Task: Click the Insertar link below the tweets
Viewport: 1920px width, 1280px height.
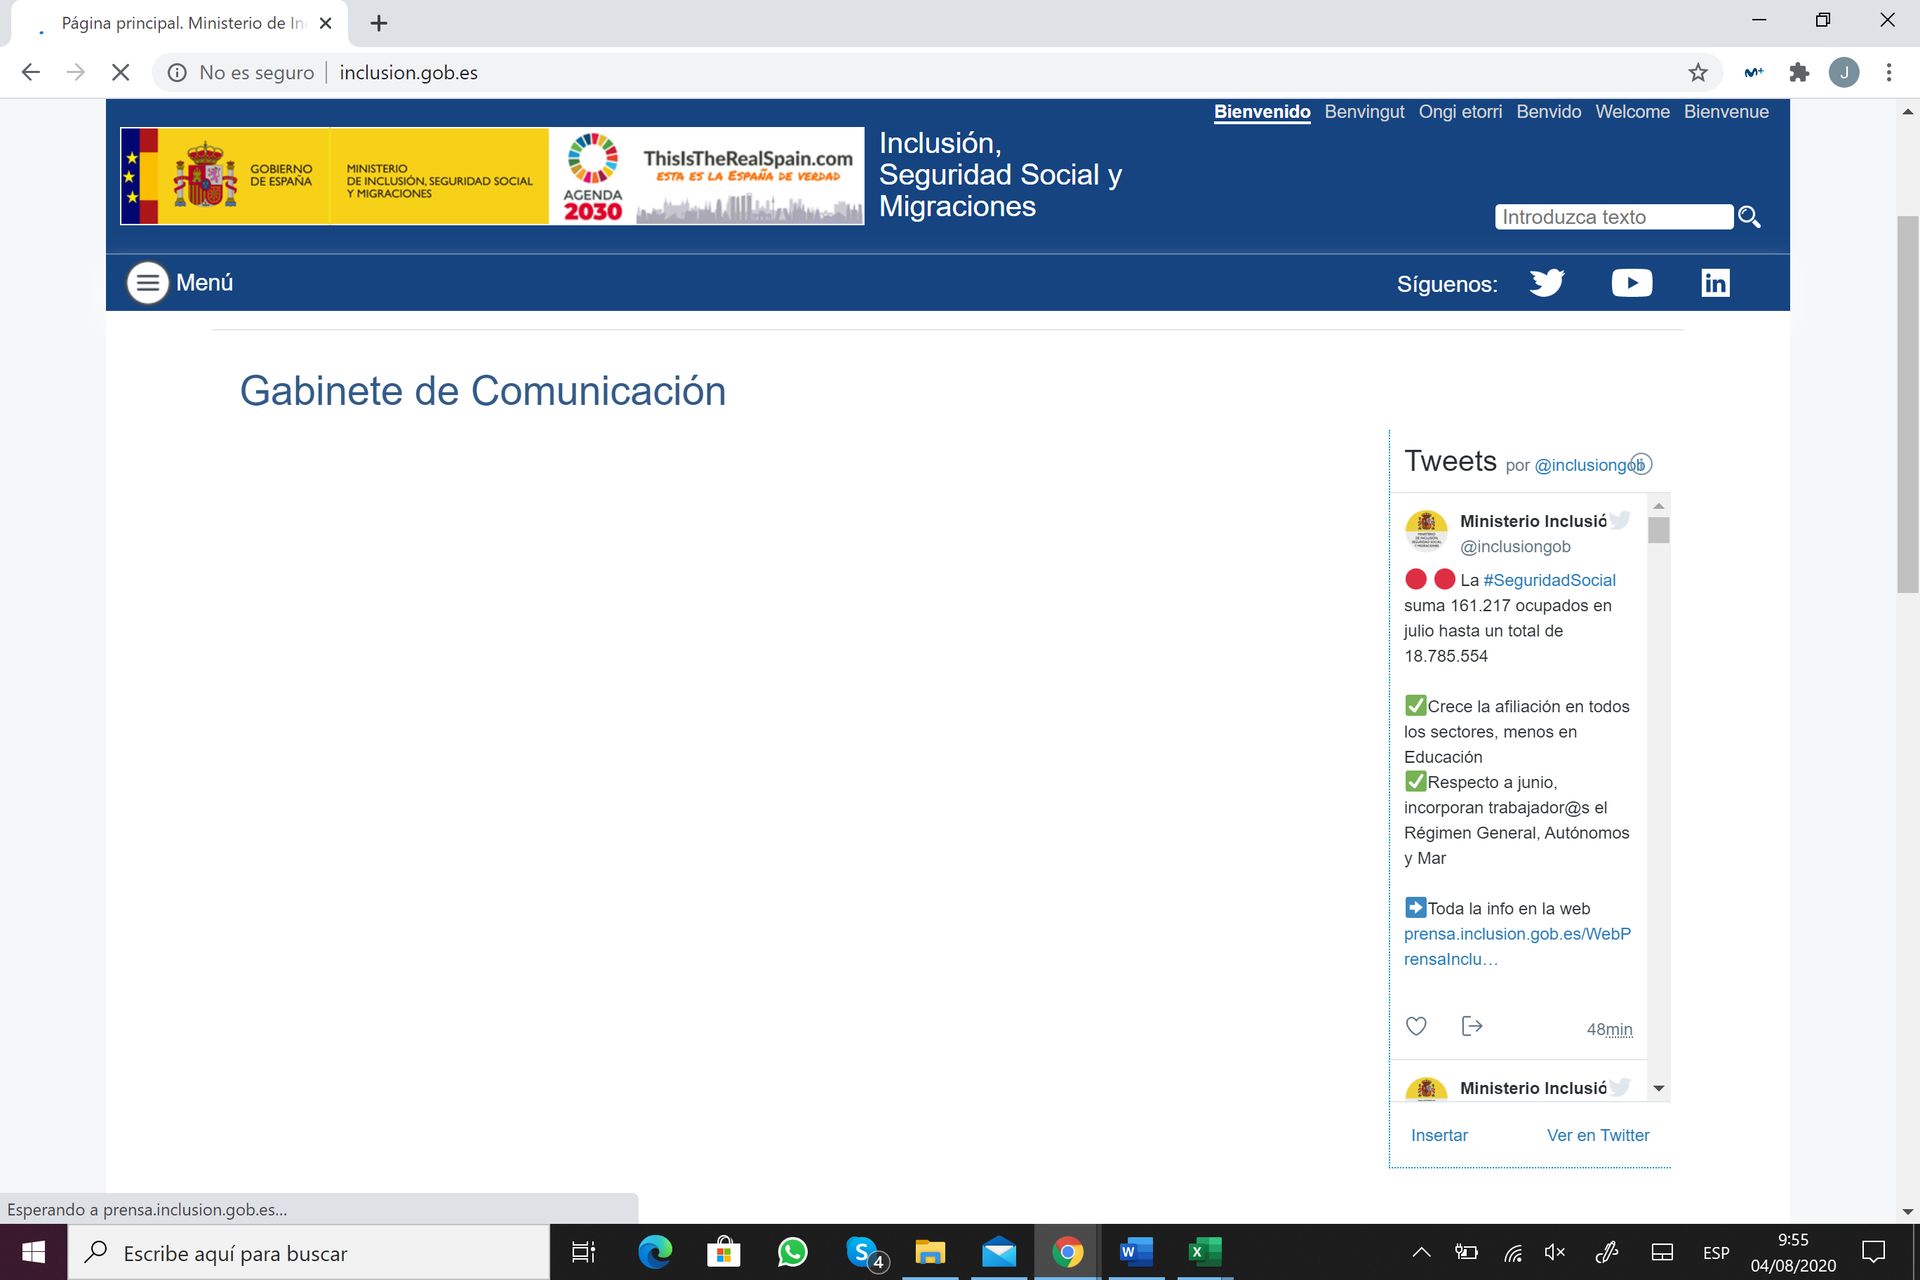Action: click(x=1439, y=1135)
